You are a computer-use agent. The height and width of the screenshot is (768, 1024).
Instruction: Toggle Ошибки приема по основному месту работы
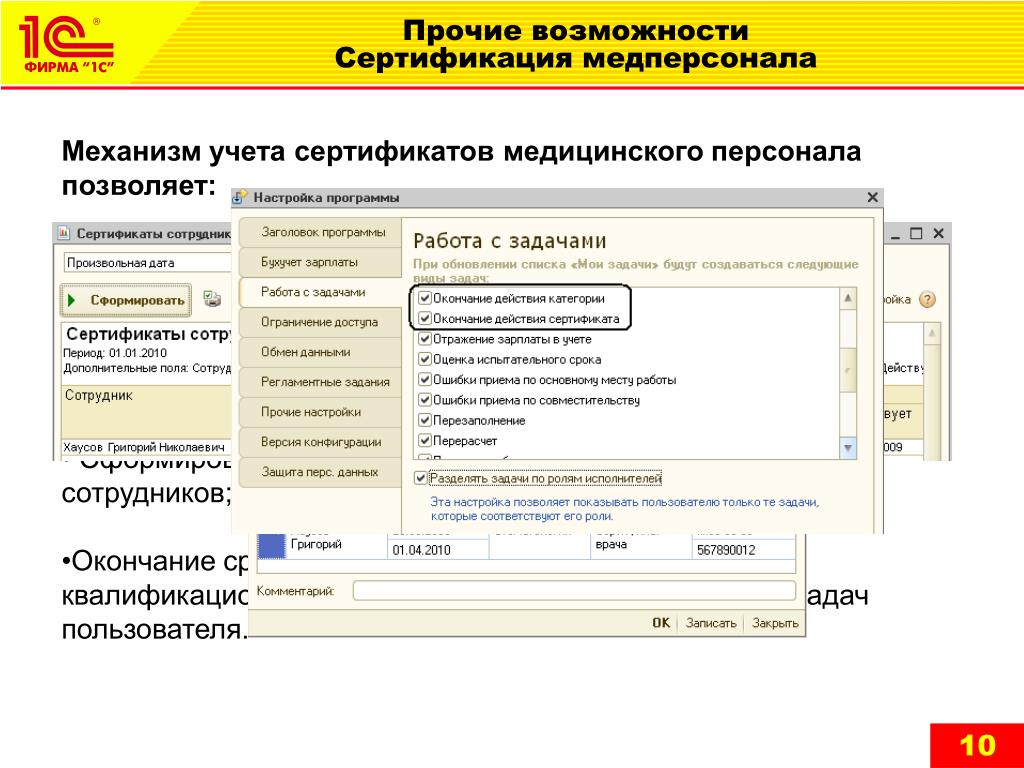(x=425, y=379)
